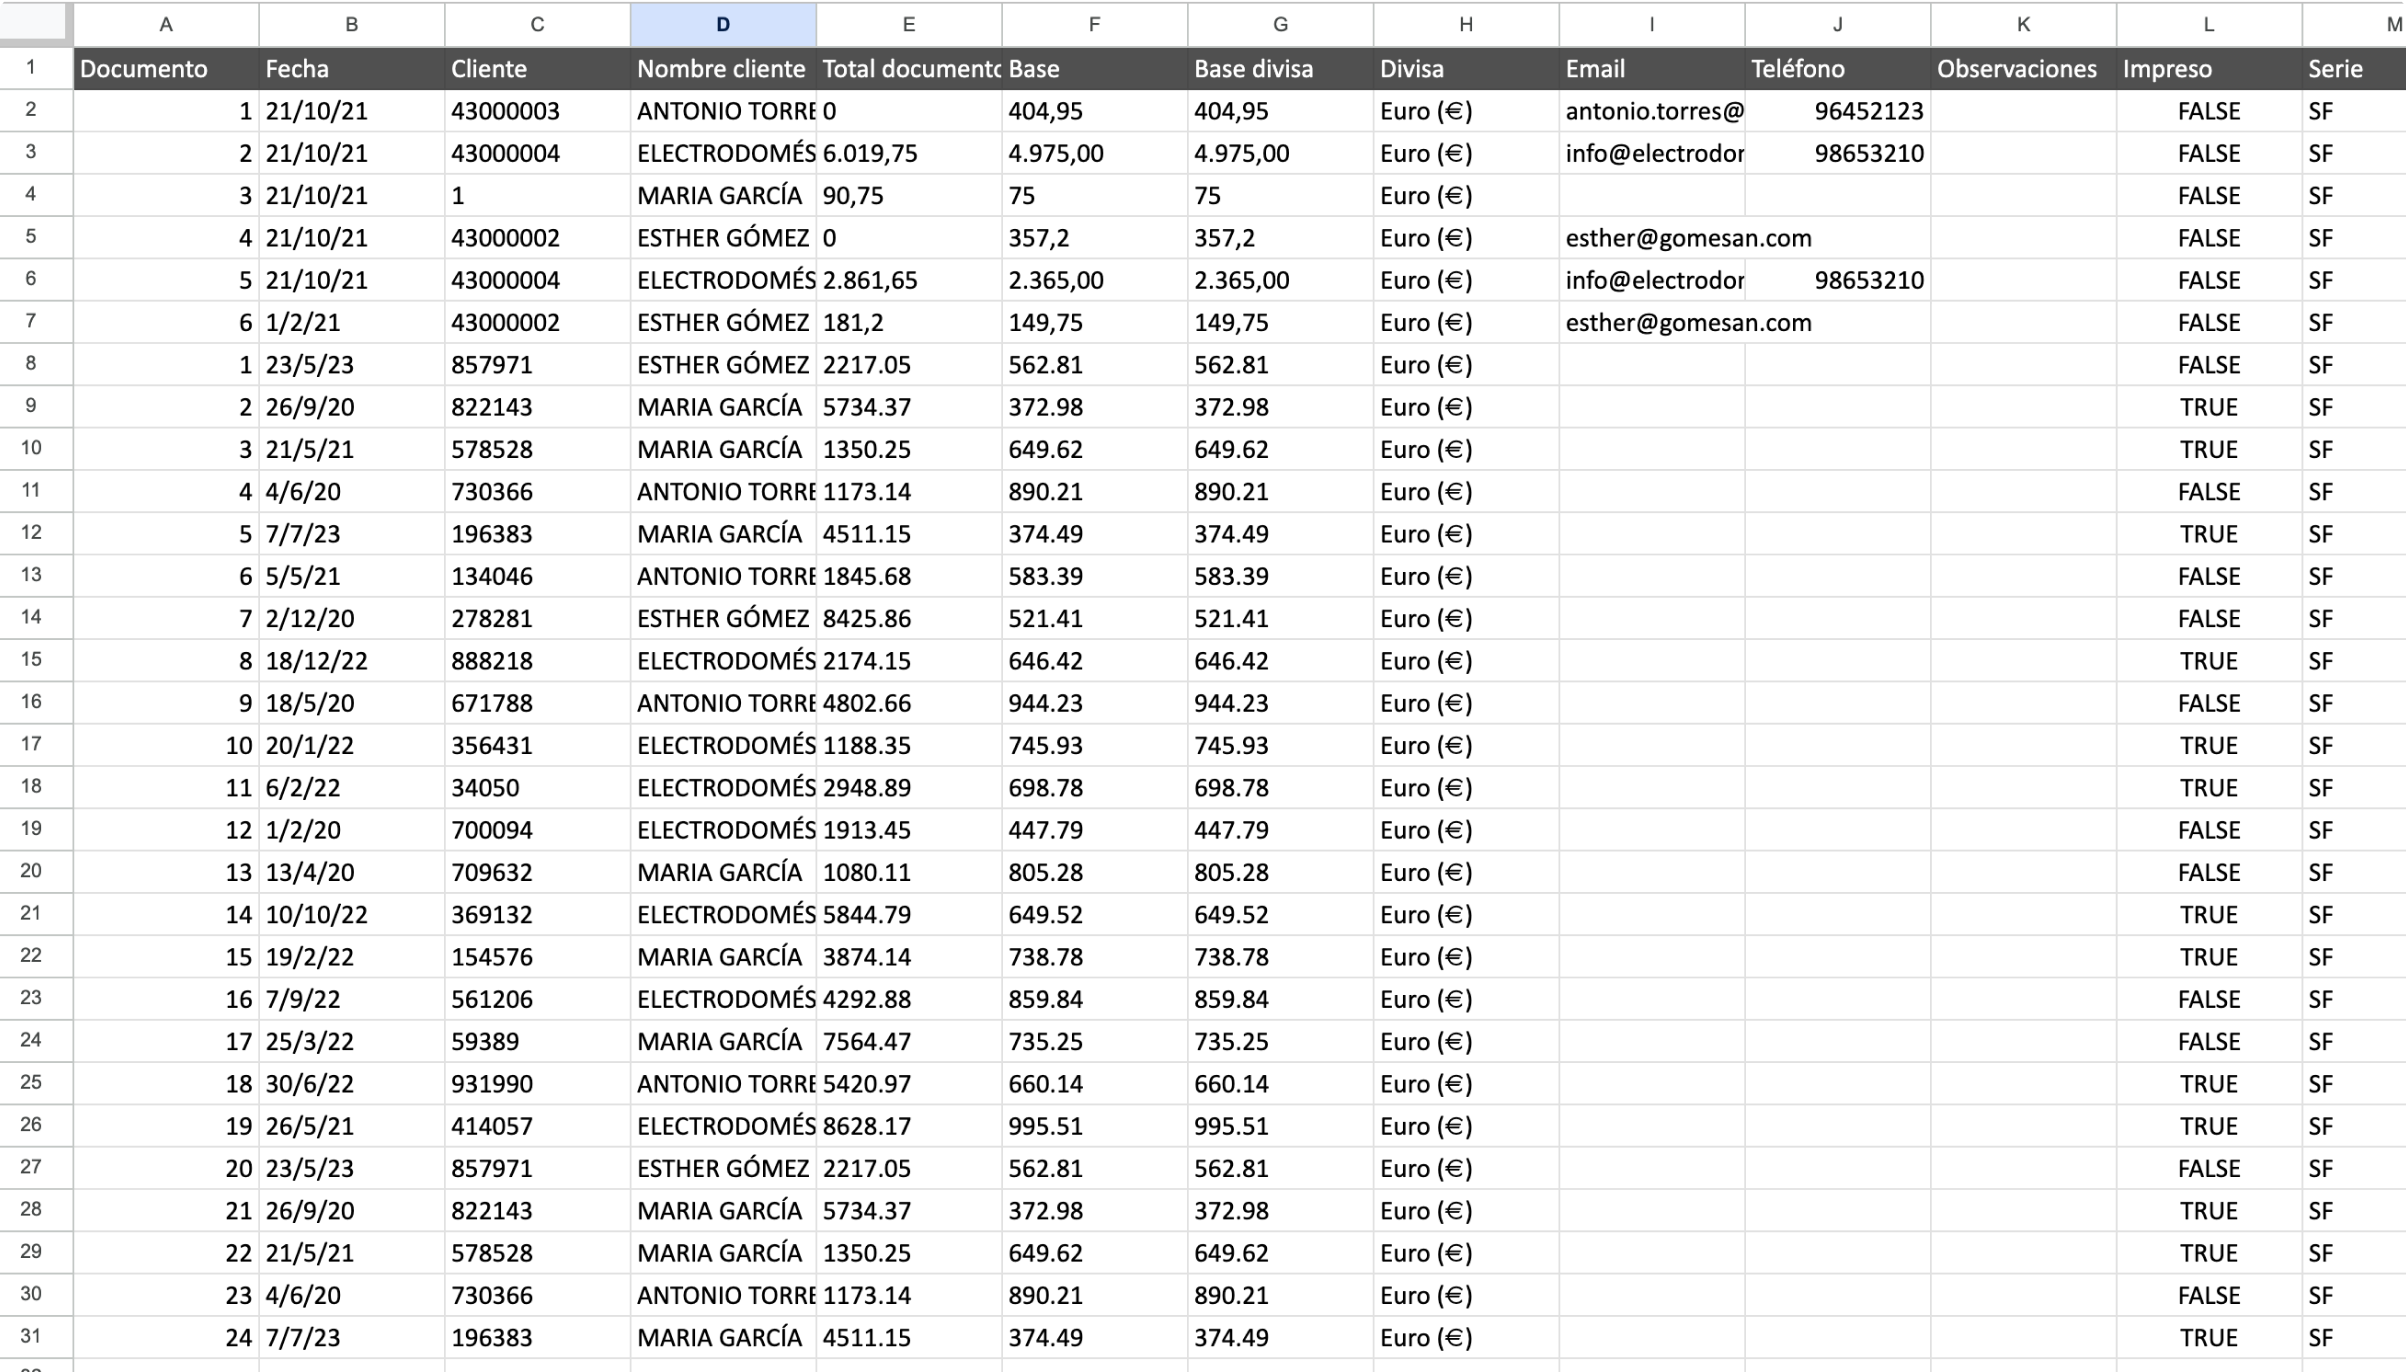Select row number 15
Image resolution: width=2406 pixels, height=1372 pixels.
35,660
